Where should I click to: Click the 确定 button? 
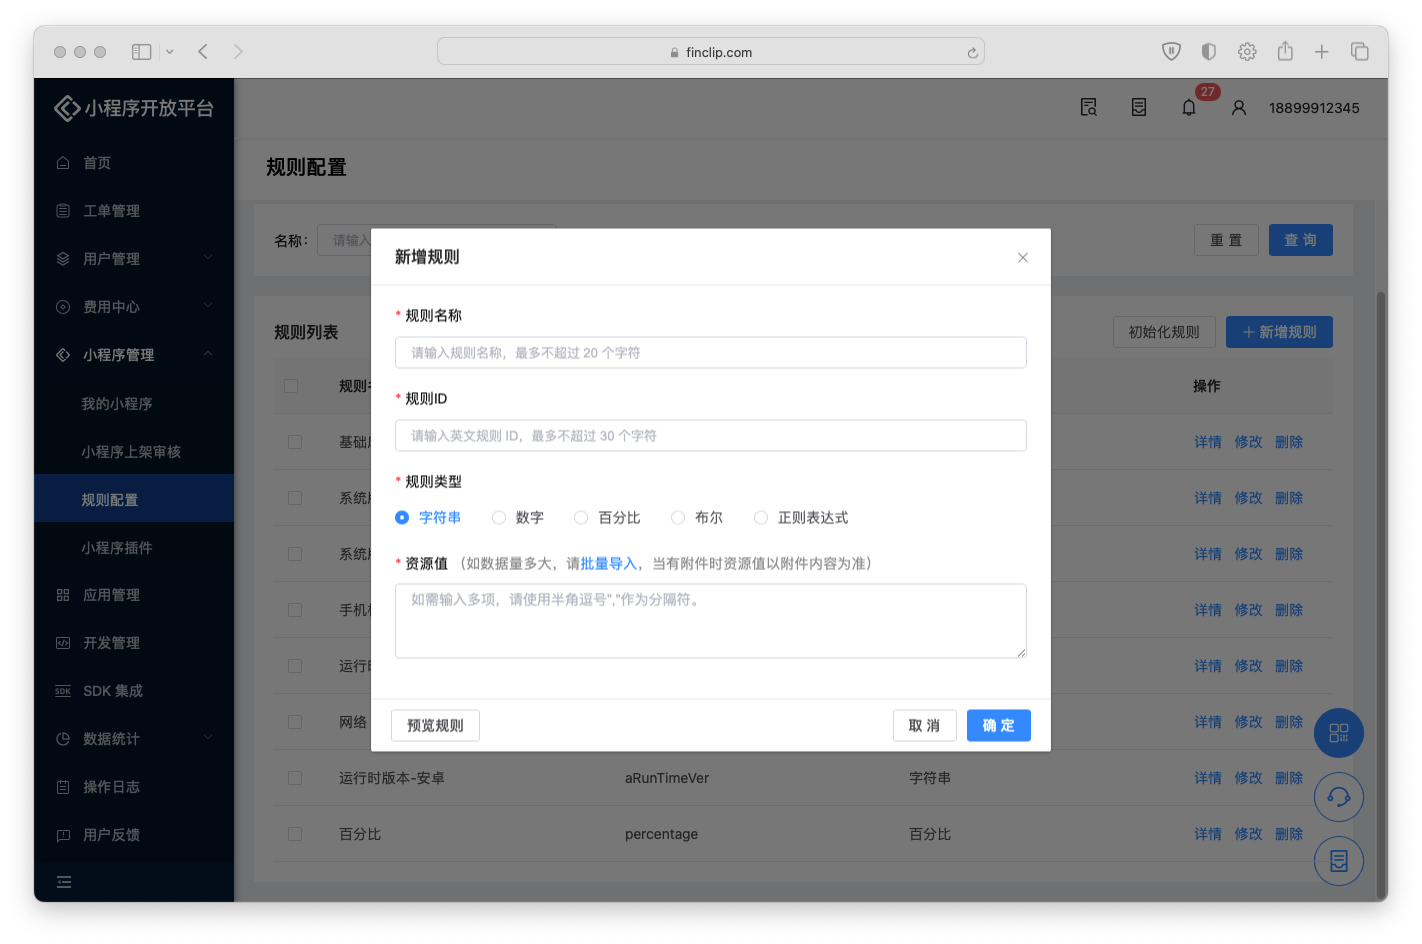click(x=998, y=726)
